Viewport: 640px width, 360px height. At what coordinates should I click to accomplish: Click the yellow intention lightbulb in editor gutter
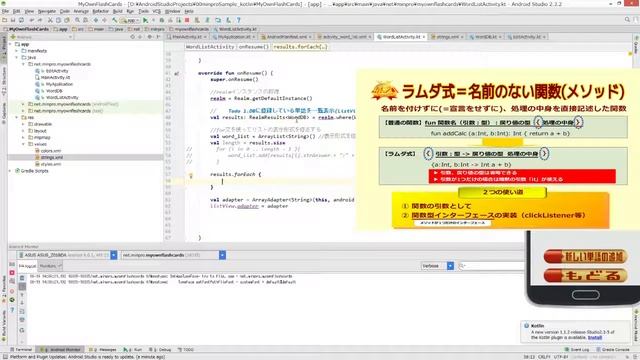(190, 176)
